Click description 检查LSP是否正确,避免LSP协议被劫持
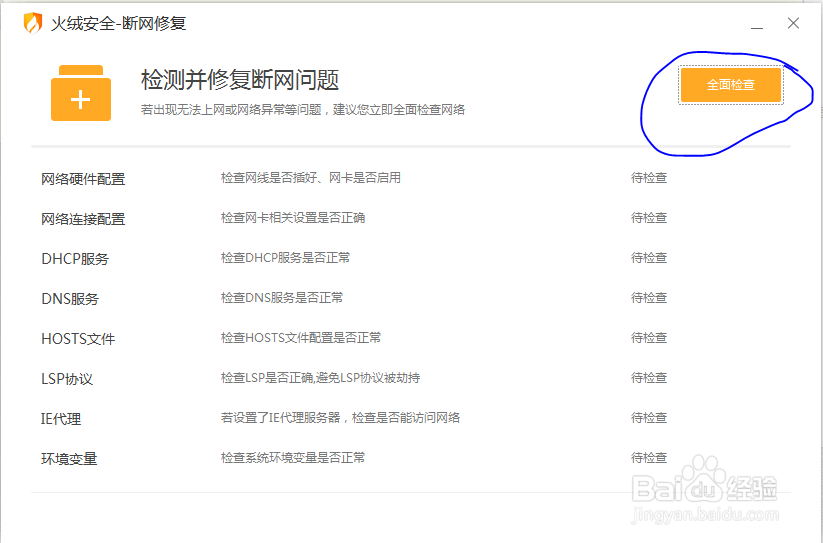823x543 pixels. click(x=320, y=378)
